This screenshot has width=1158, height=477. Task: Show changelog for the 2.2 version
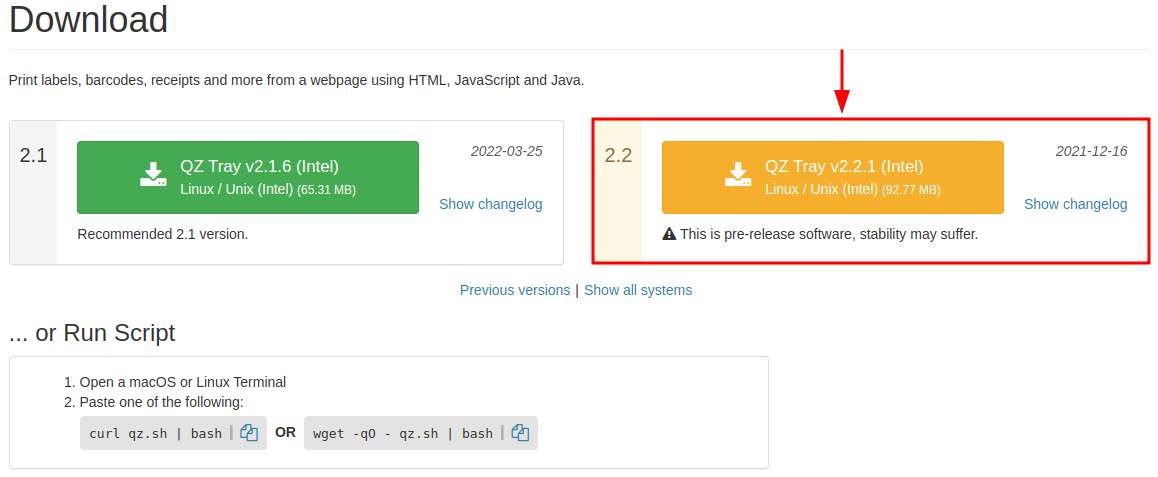(1075, 205)
